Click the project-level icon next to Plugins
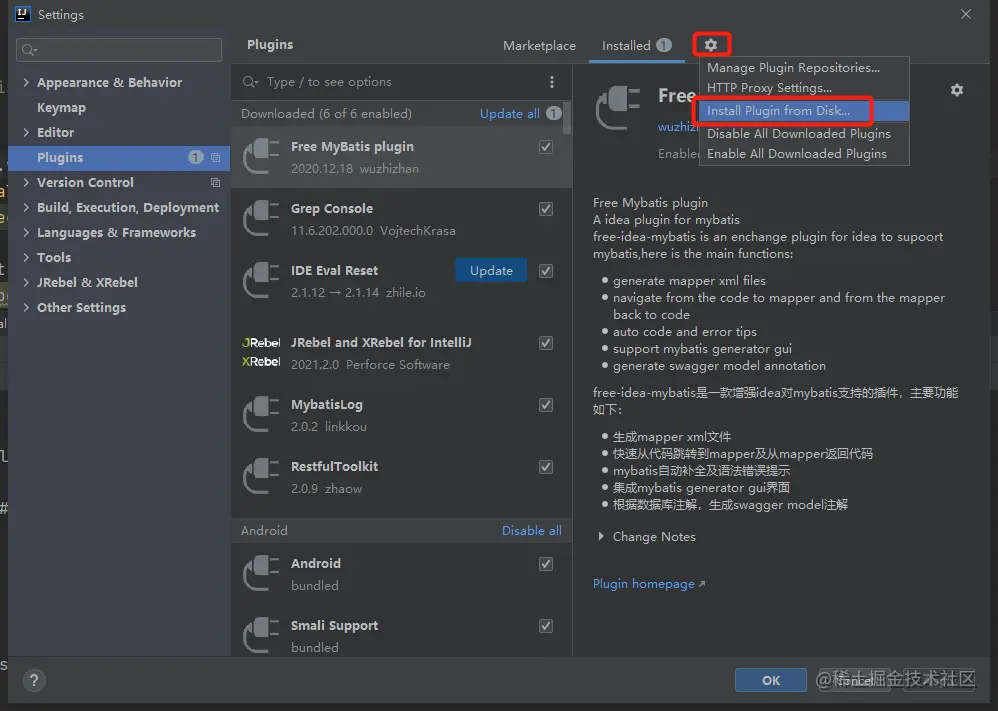The height and width of the screenshot is (711, 998). click(216, 157)
